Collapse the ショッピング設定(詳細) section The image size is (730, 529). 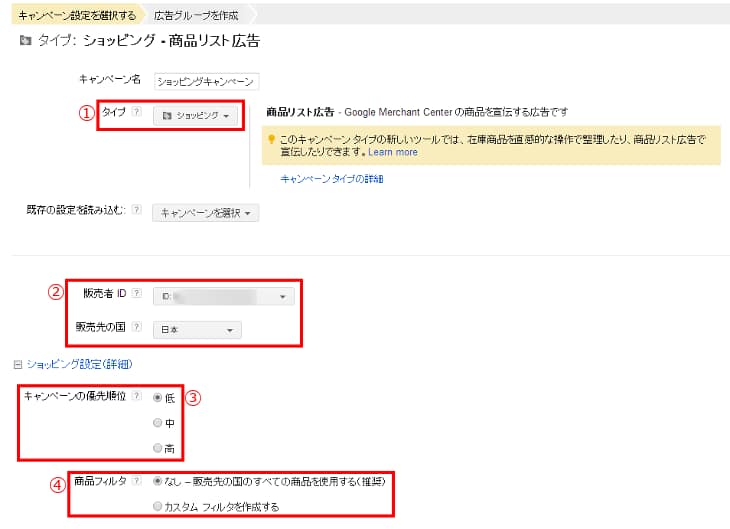click(x=15, y=364)
